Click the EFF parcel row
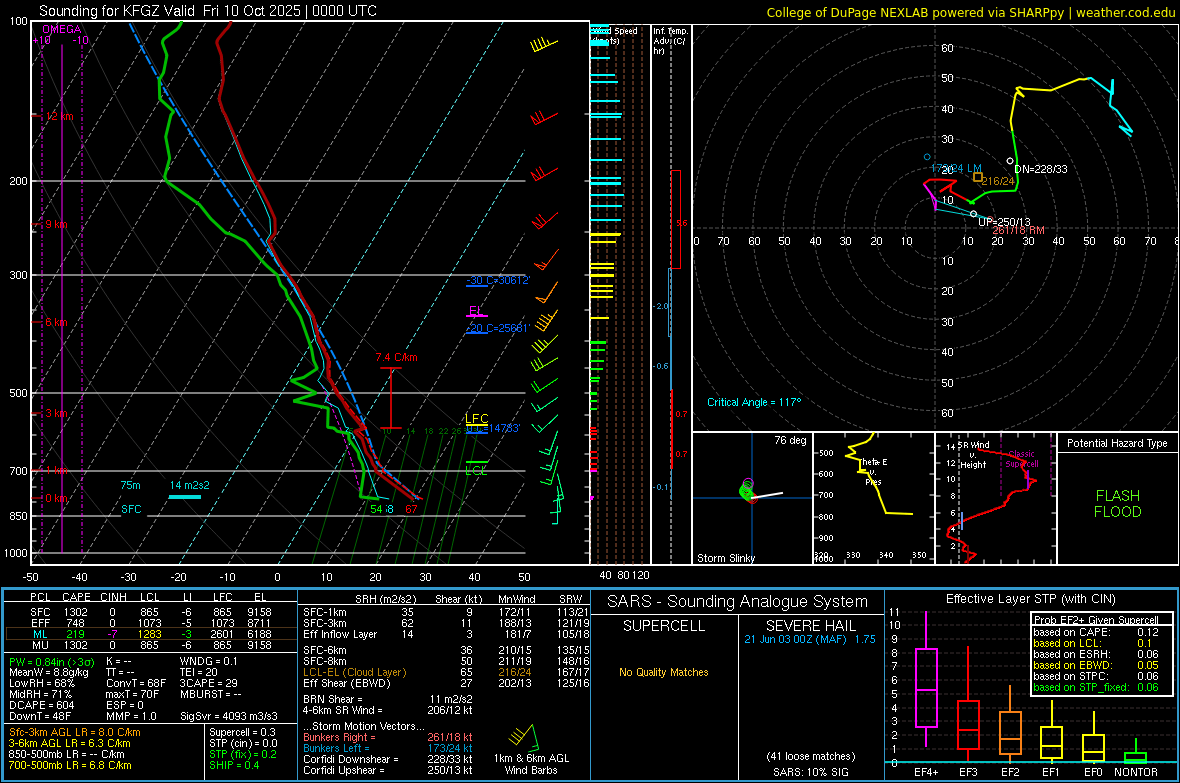This screenshot has width=1180, height=783. click(151, 623)
